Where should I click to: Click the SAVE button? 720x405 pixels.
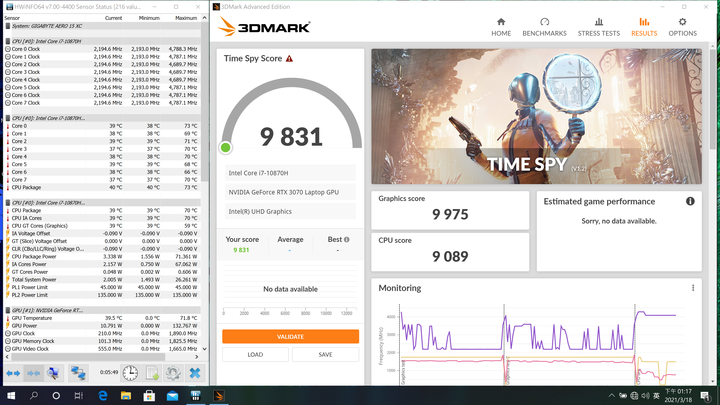pos(325,354)
